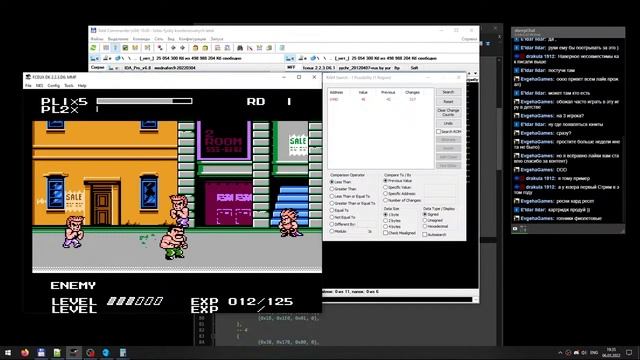Click the volume icon in system tray
The height and width of the screenshot is (360, 640).
click(x=584, y=353)
